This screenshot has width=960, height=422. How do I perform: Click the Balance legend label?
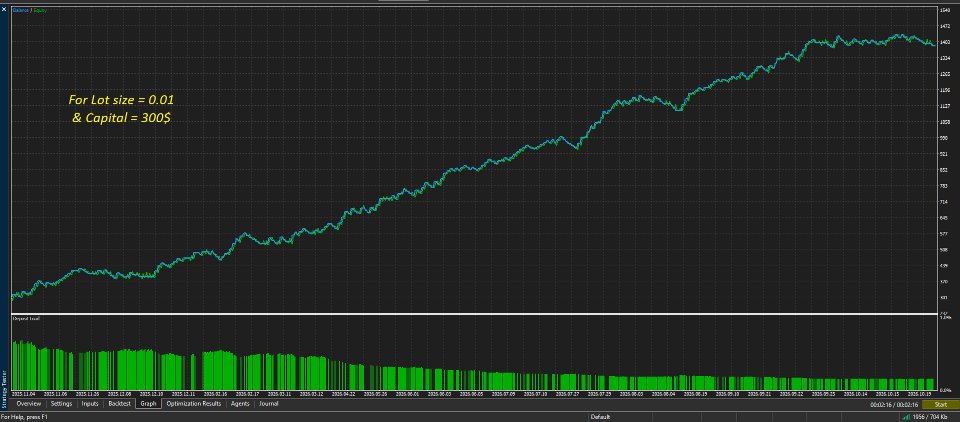pos(20,10)
